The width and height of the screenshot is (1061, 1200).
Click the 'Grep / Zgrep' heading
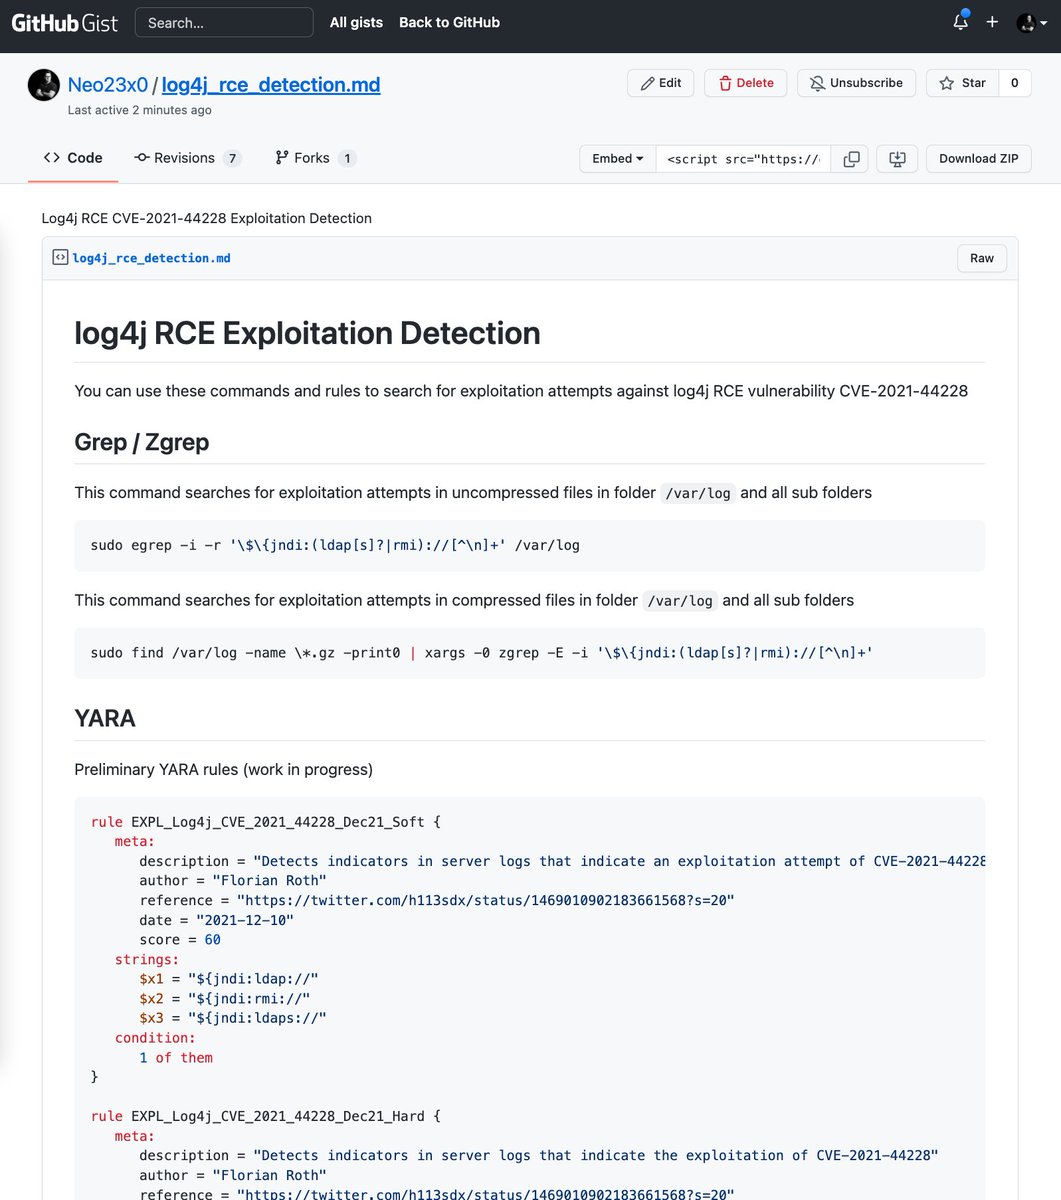[x=142, y=442]
